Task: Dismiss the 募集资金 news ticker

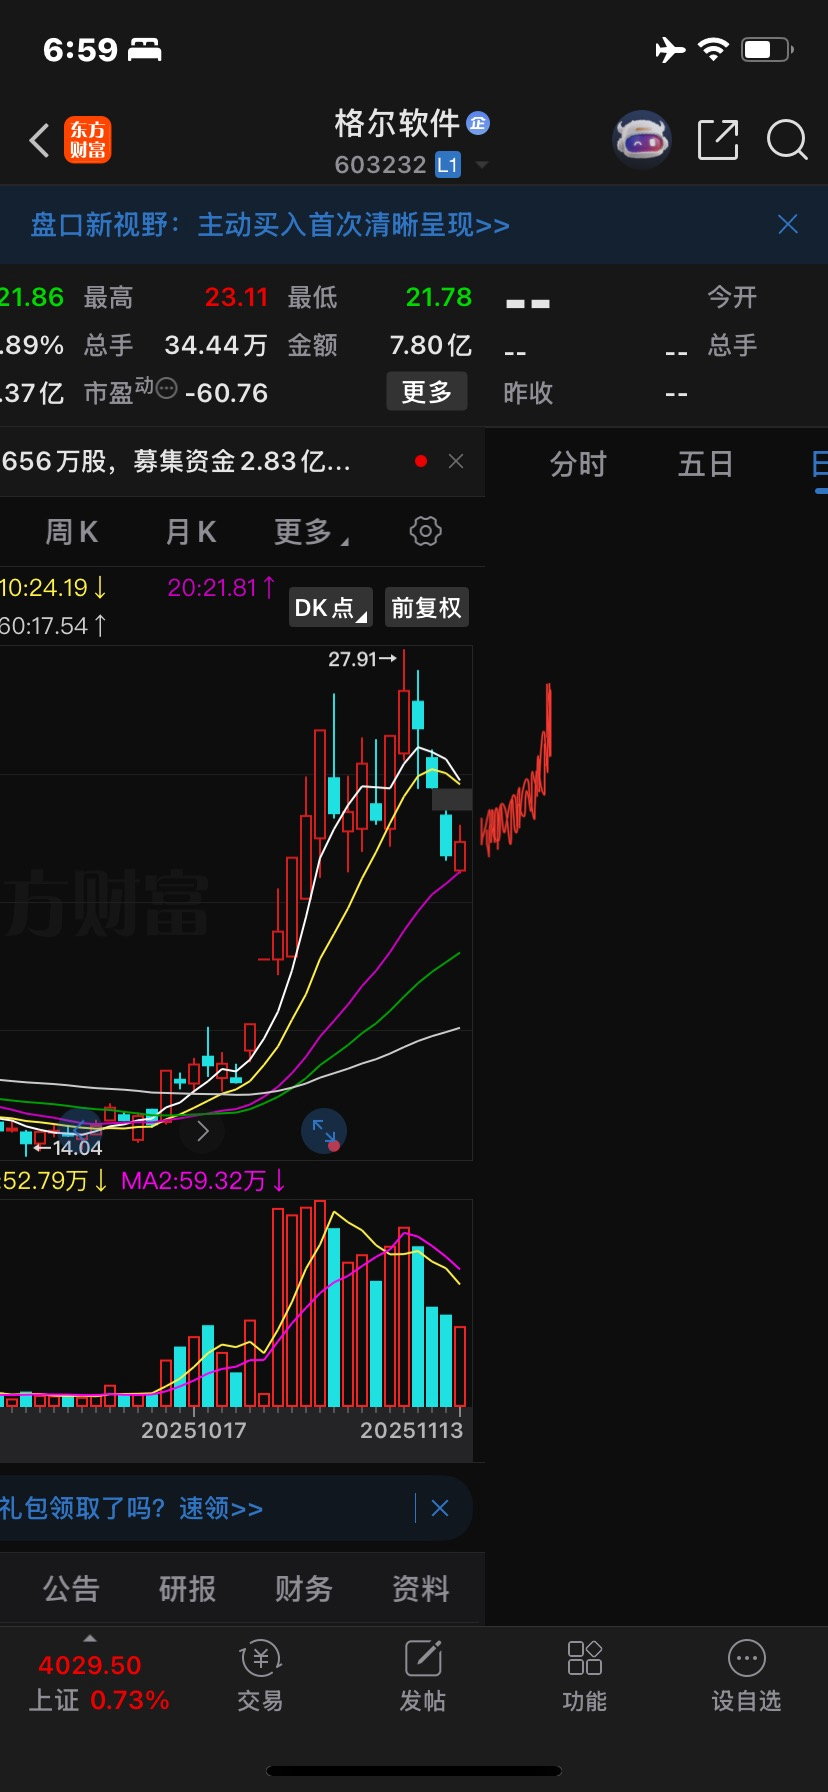Action: [x=456, y=461]
